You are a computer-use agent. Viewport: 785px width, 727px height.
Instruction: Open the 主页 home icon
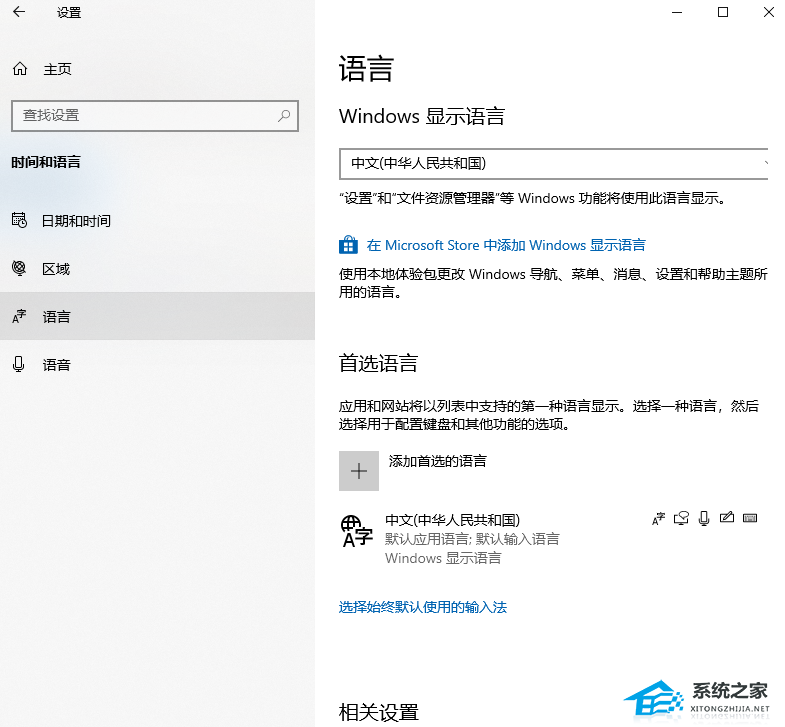[x=20, y=69]
